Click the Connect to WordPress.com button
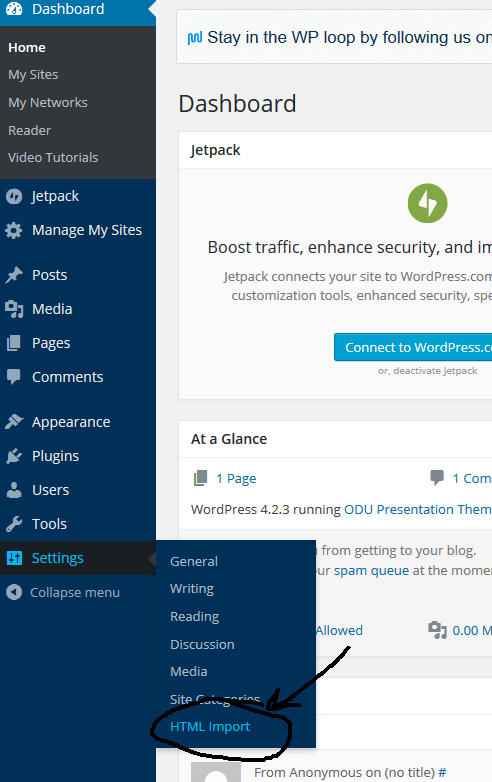The image size is (492, 782). pos(413,347)
